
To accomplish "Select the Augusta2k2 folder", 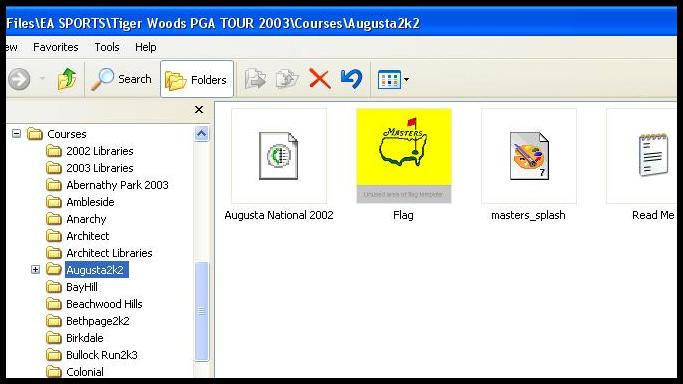I will tap(97, 270).
